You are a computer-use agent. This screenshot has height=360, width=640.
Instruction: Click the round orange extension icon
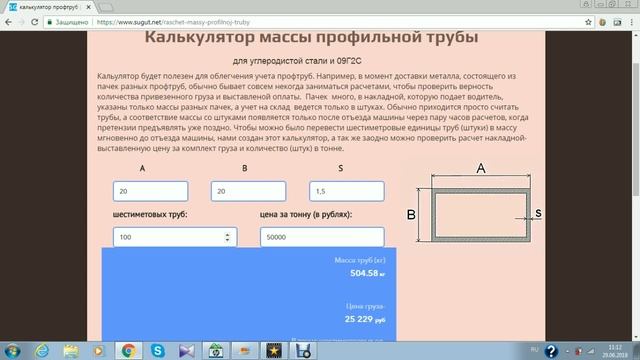pos(602,22)
